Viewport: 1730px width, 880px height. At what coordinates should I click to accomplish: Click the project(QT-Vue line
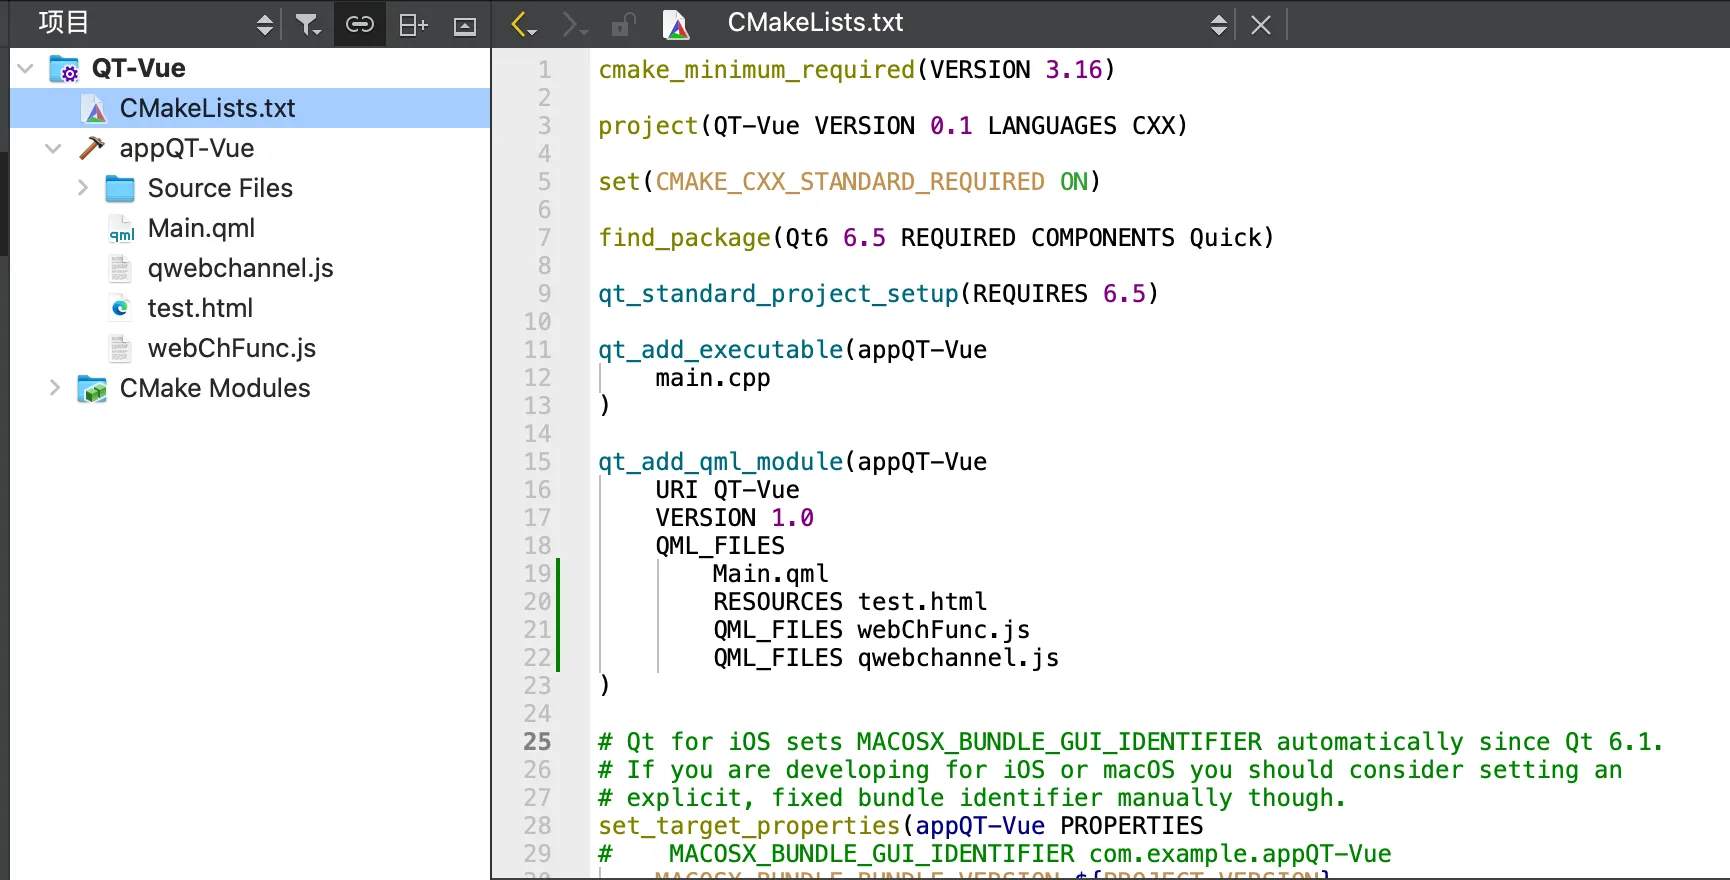click(x=893, y=126)
